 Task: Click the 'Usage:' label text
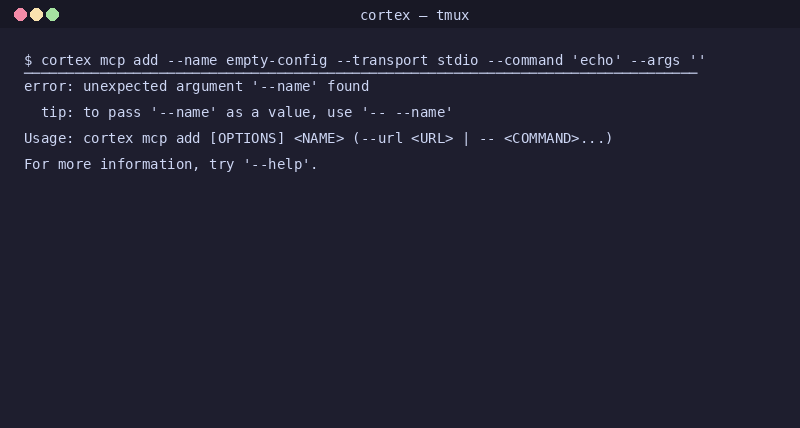pyautogui.click(x=49, y=138)
